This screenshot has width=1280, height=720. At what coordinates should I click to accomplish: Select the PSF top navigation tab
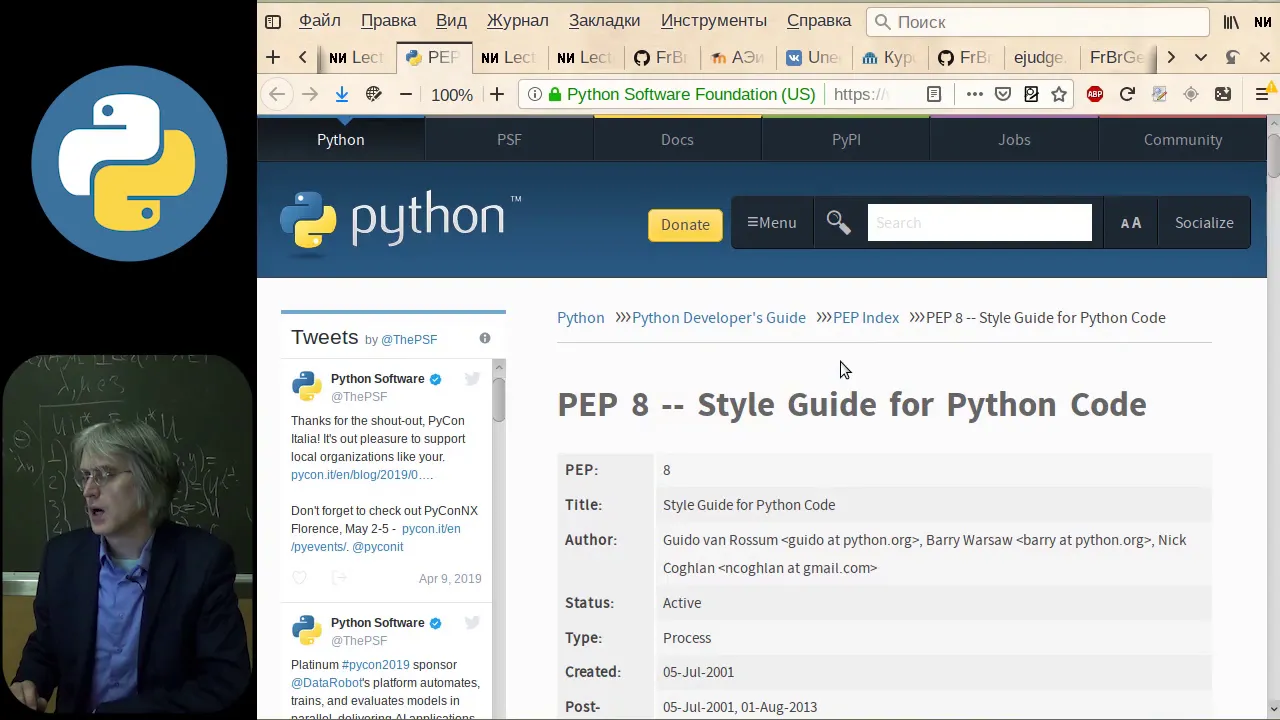pos(509,140)
